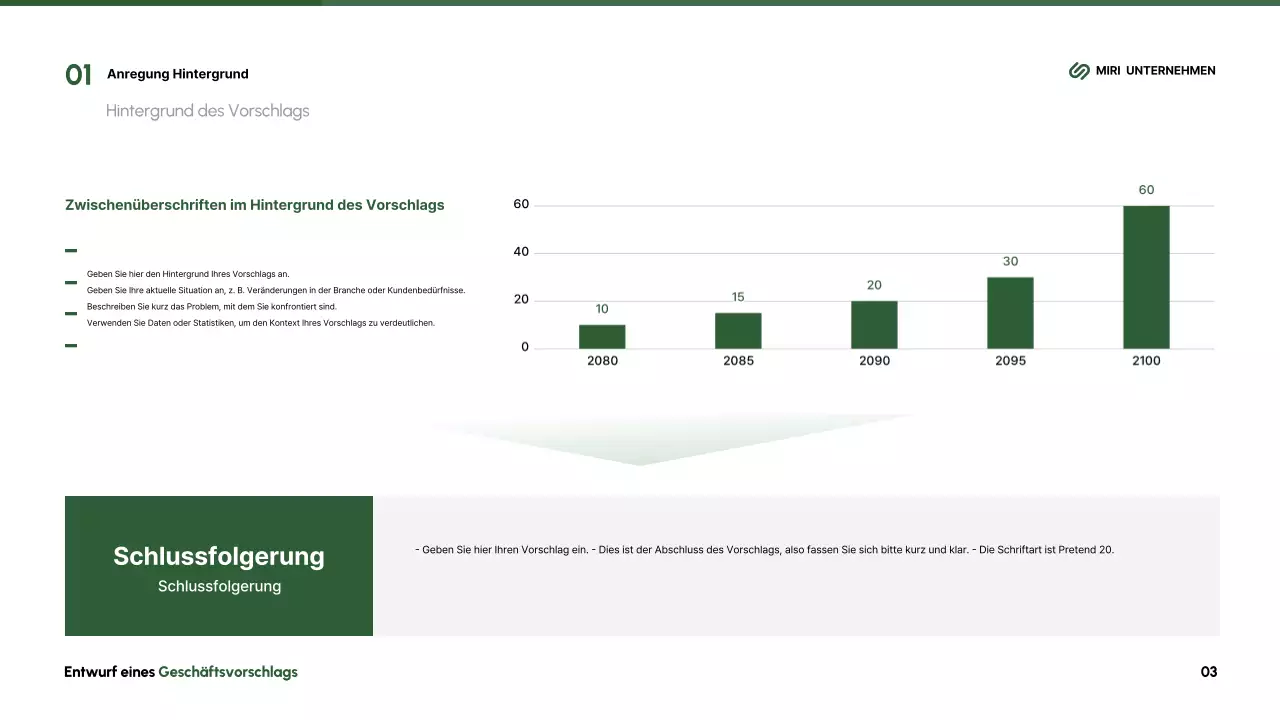Click the 2080 bar in the chart
1280x720 pixels.
pos(602,336)
